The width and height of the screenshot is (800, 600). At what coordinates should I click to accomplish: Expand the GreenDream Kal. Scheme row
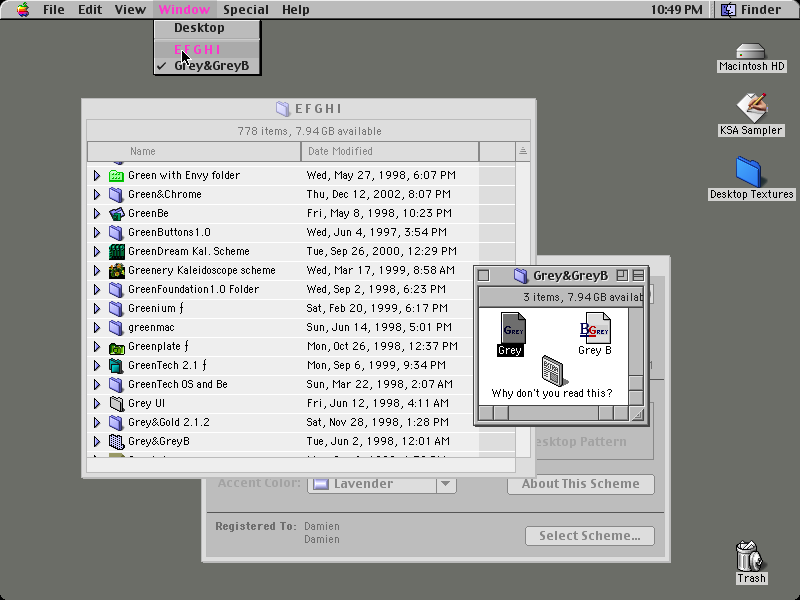click(x=97, y=252)
